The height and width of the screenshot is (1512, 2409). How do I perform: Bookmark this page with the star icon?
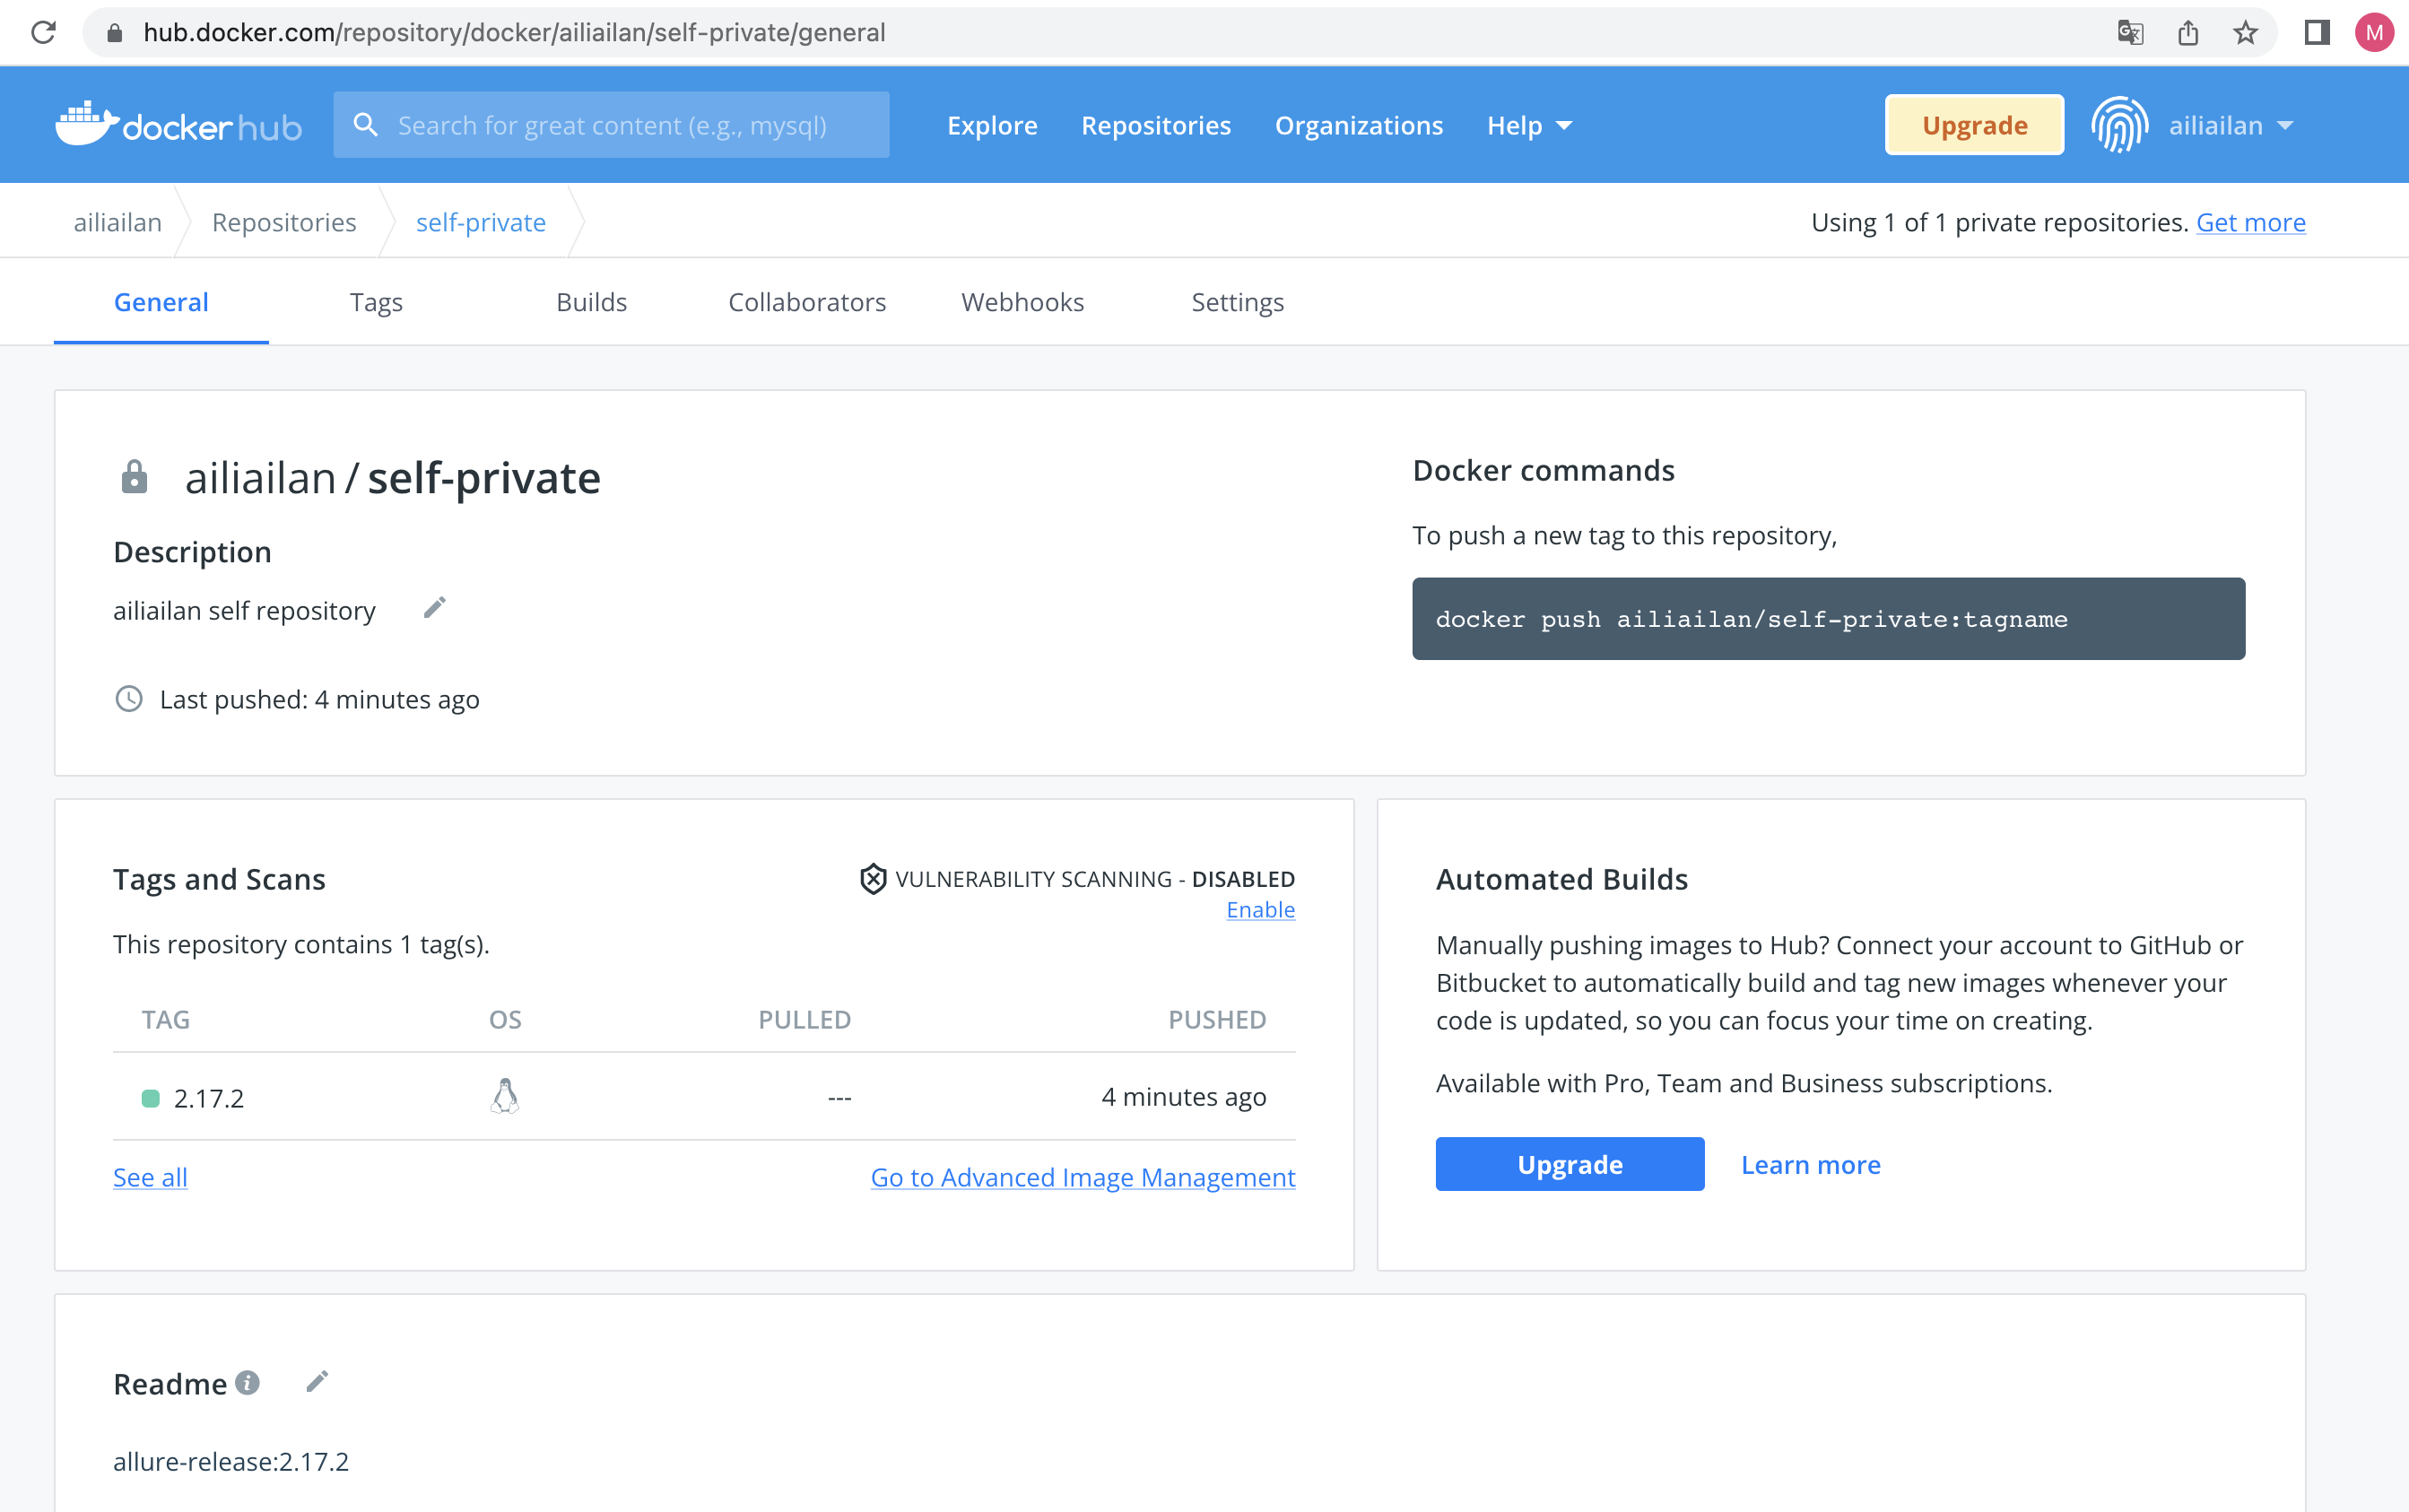2245,33
